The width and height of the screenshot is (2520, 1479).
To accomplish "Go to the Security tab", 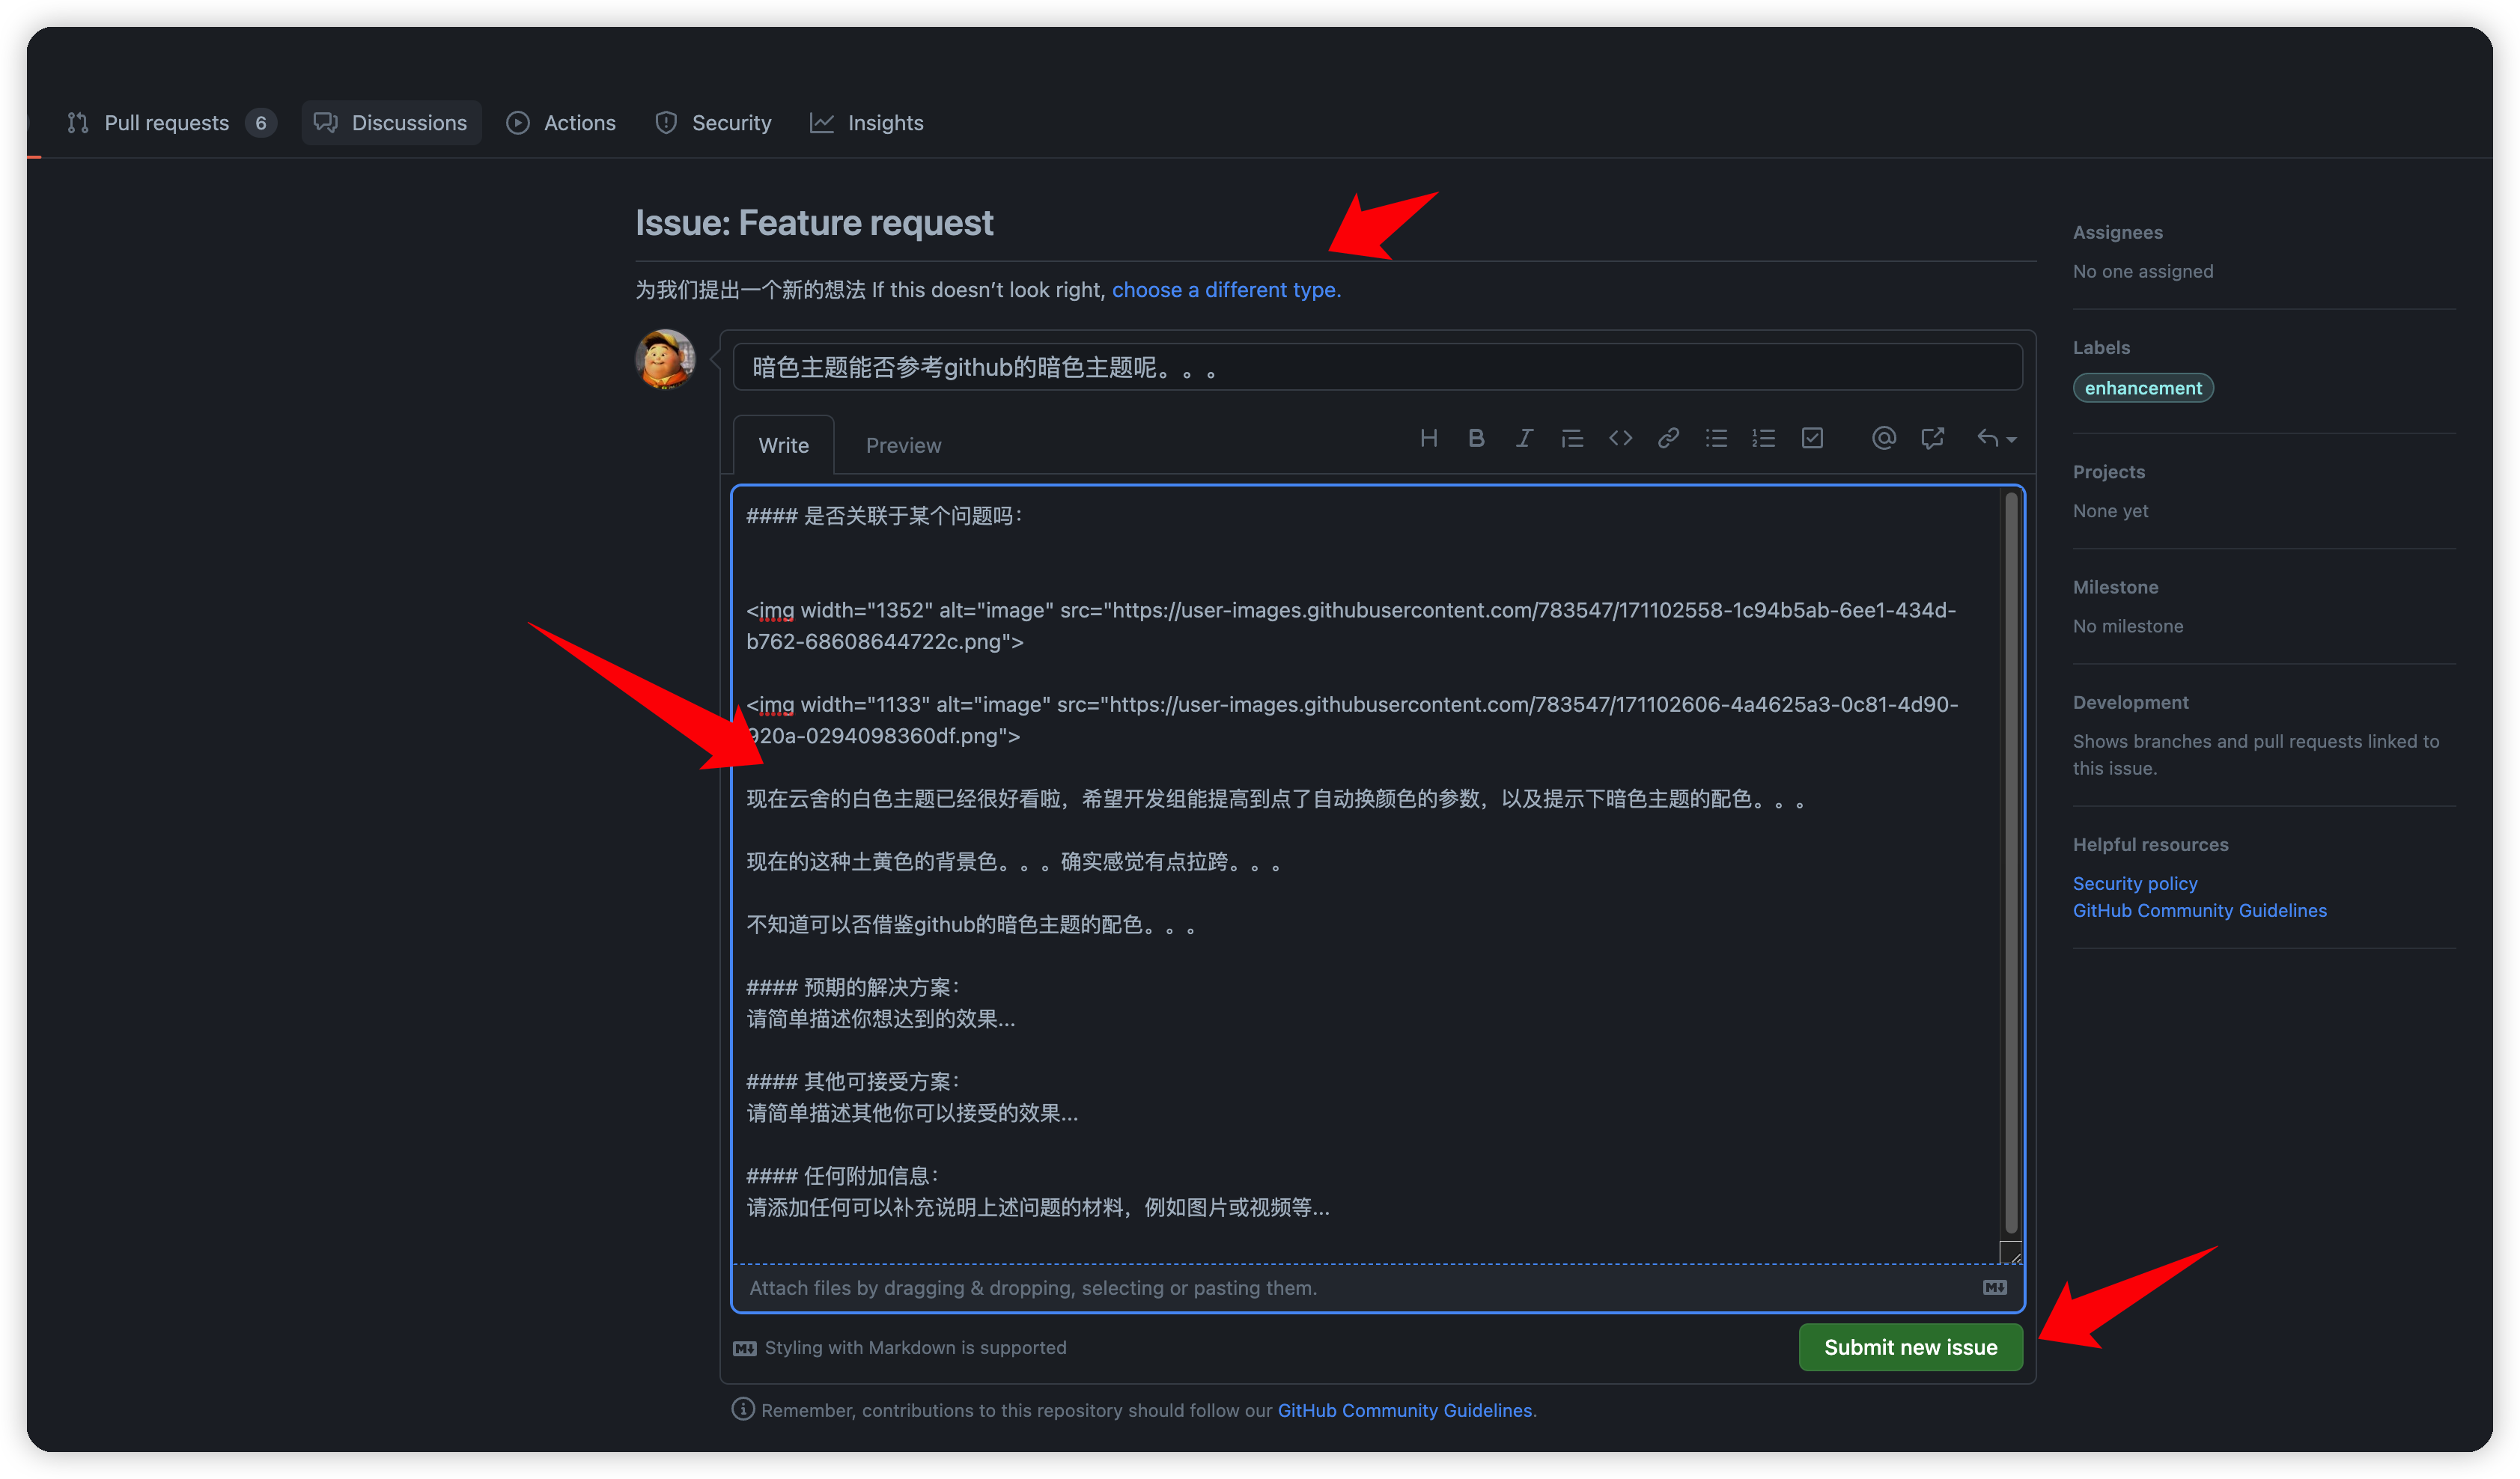I will click(713, 122).
